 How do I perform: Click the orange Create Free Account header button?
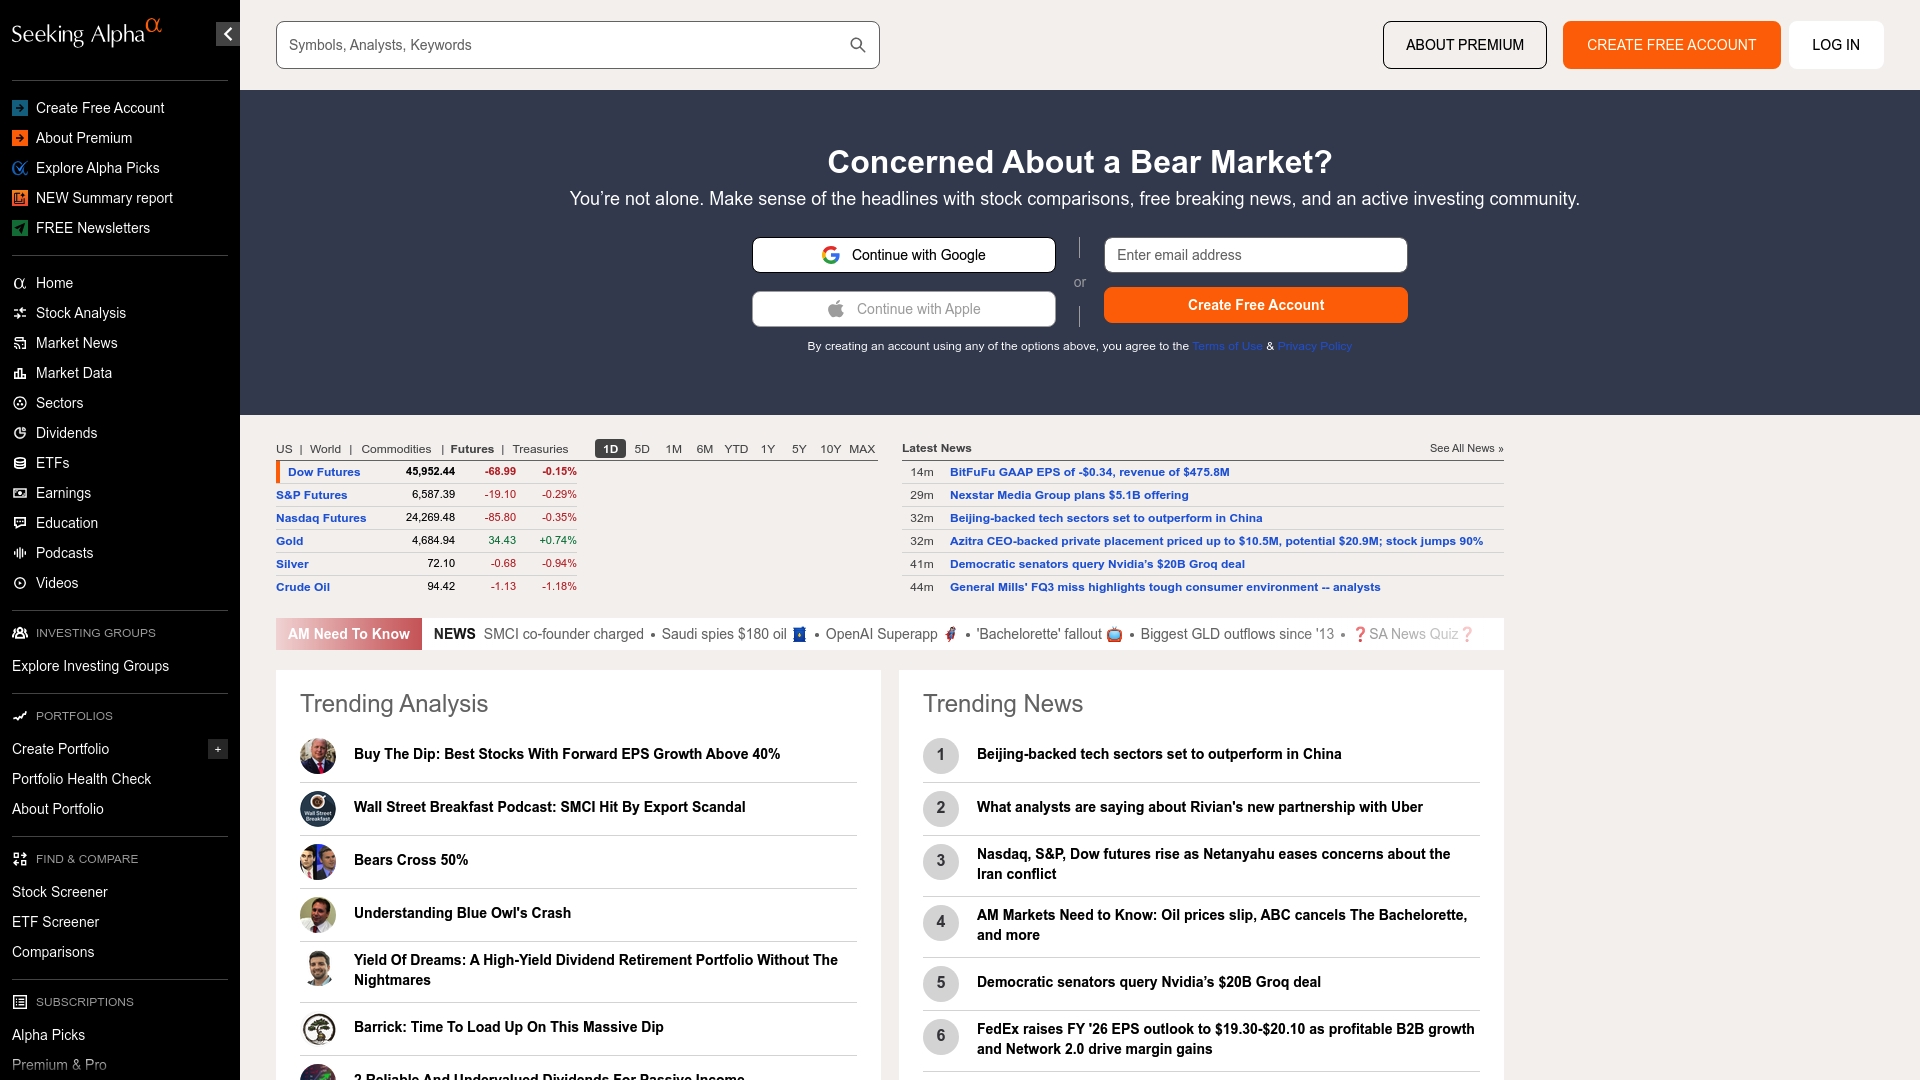pos(1671,45)
